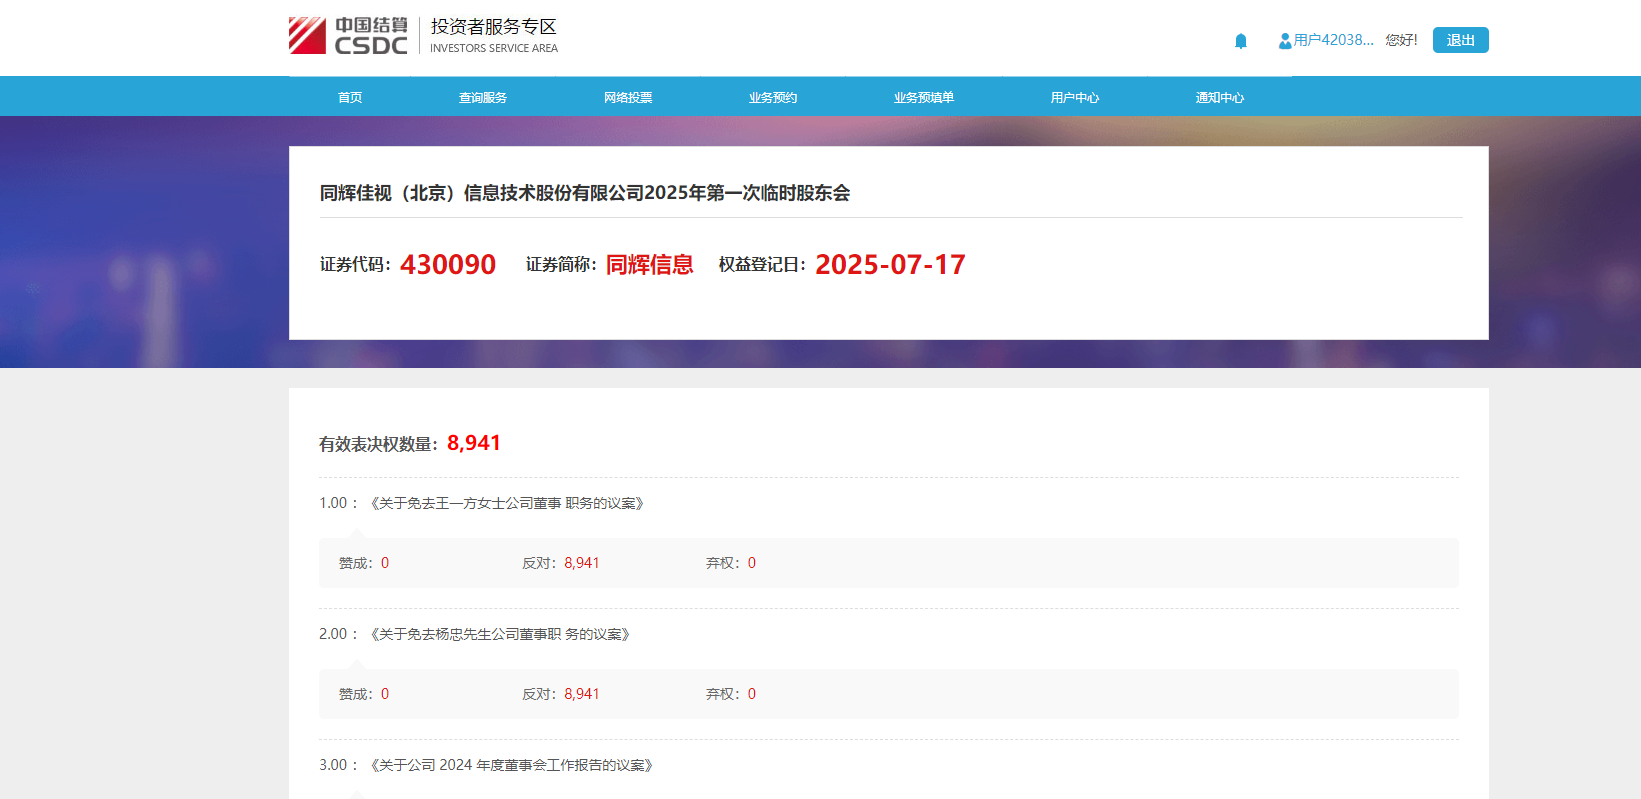
Task: Open 通知中心 menu
Action: coord(1220,97)
